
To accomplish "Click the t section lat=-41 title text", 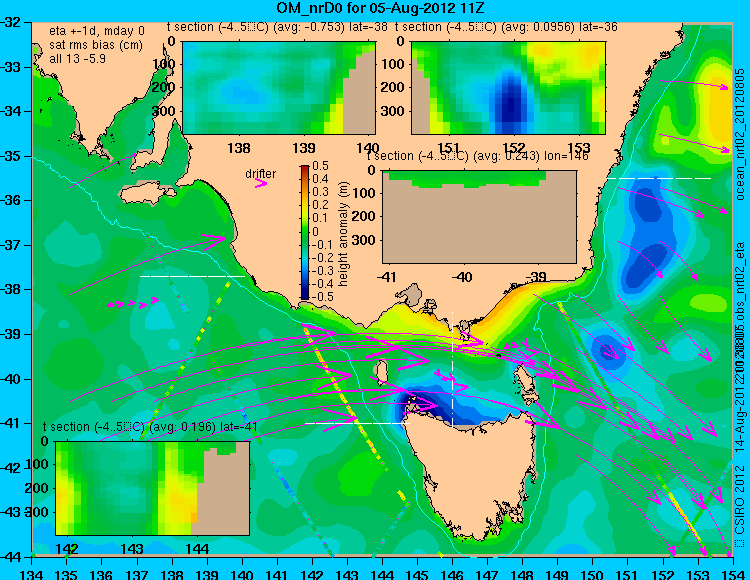I will tap(150, 427).
